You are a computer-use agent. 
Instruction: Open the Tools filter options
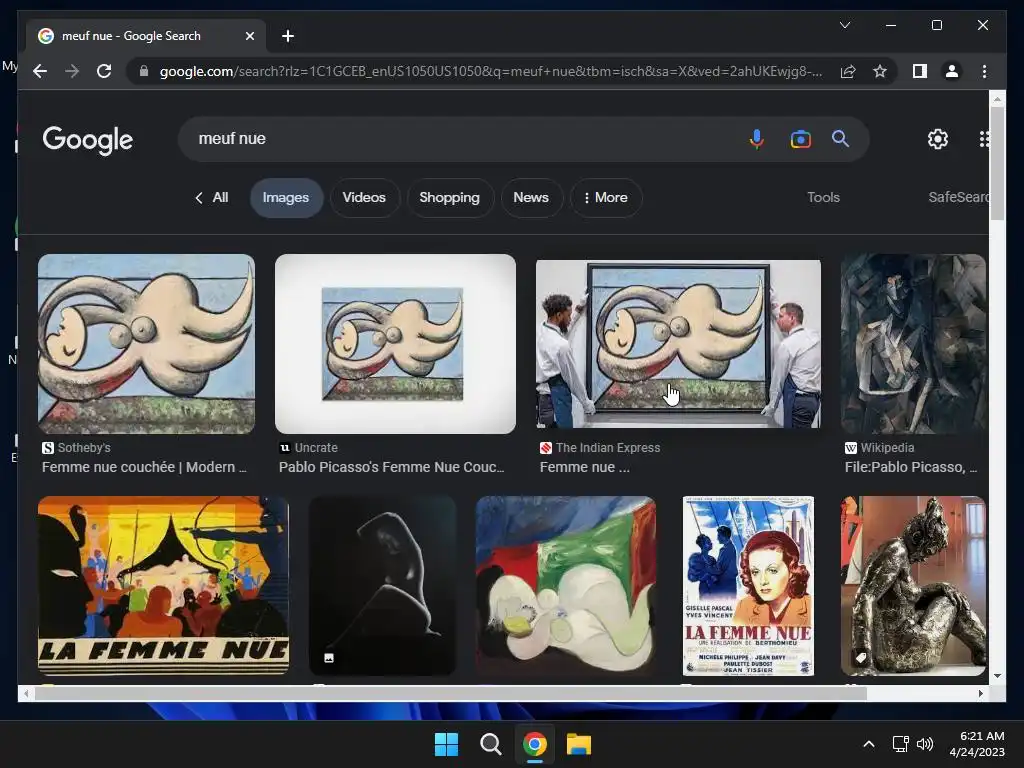[823, 197]
